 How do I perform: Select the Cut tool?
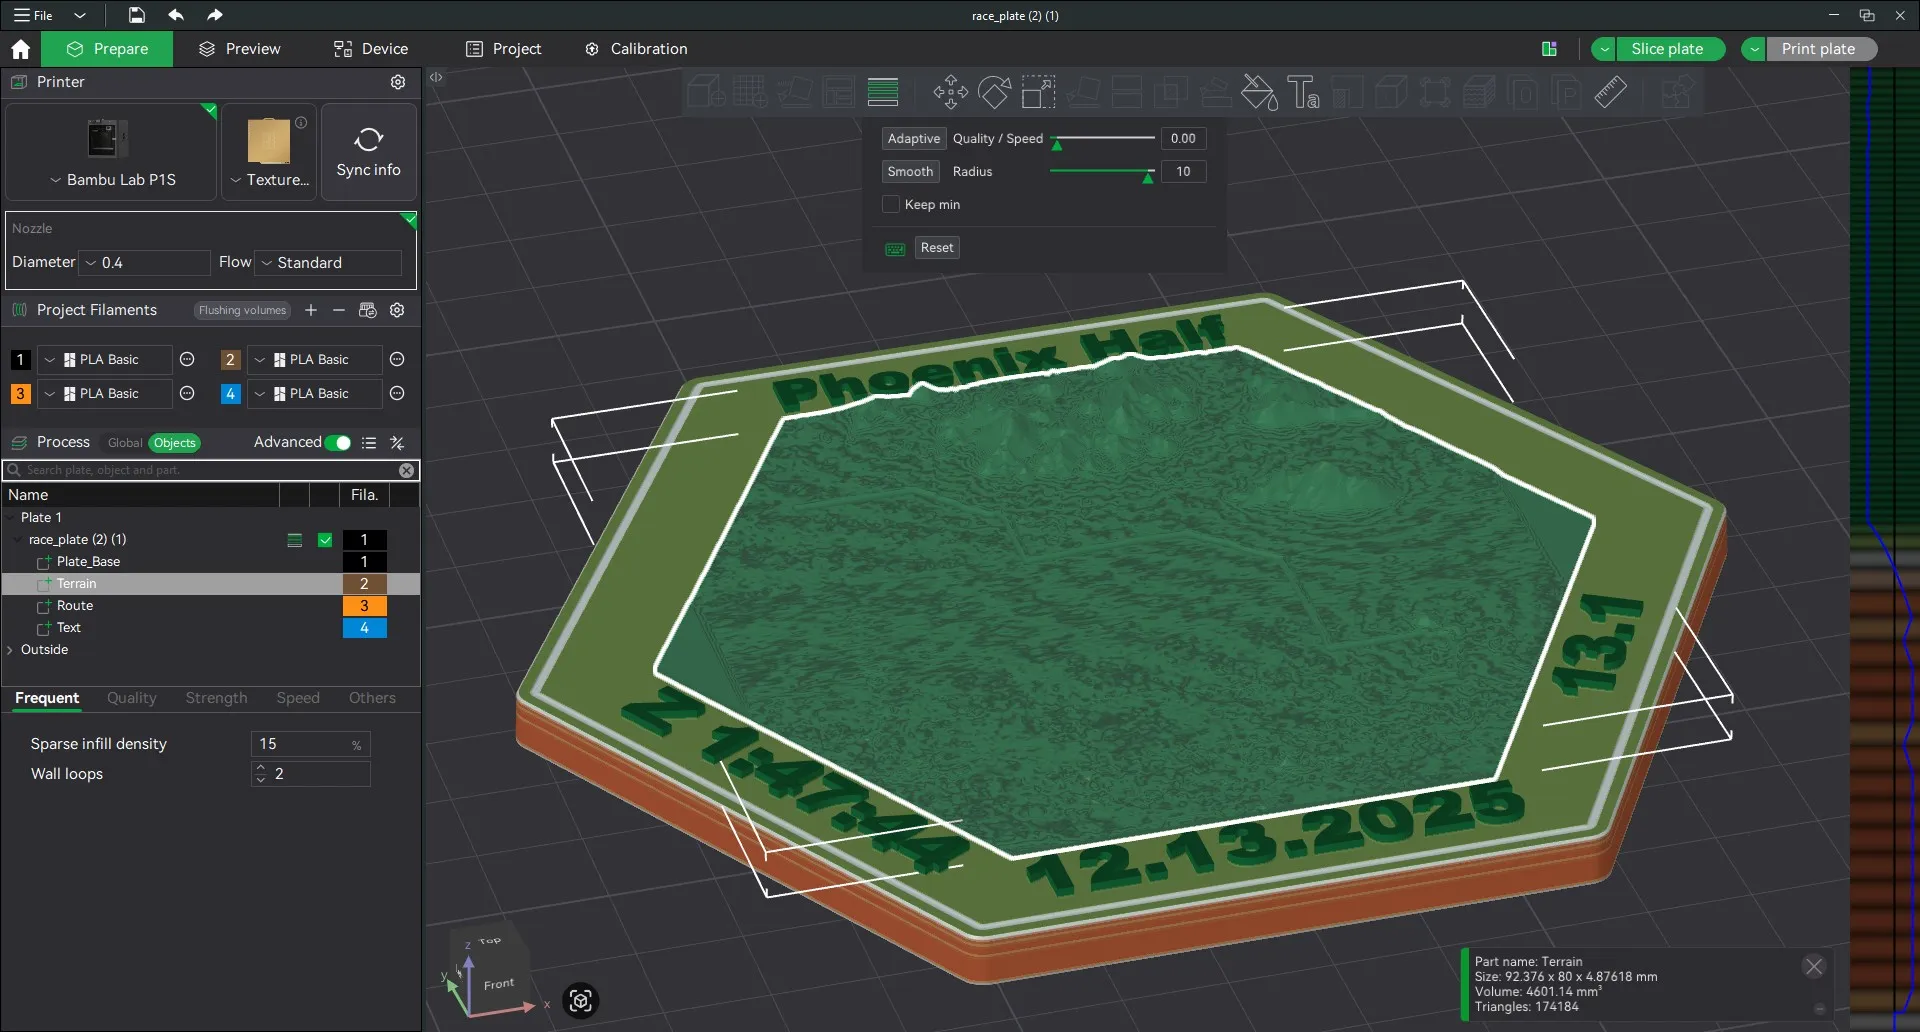coord(1127,93)
